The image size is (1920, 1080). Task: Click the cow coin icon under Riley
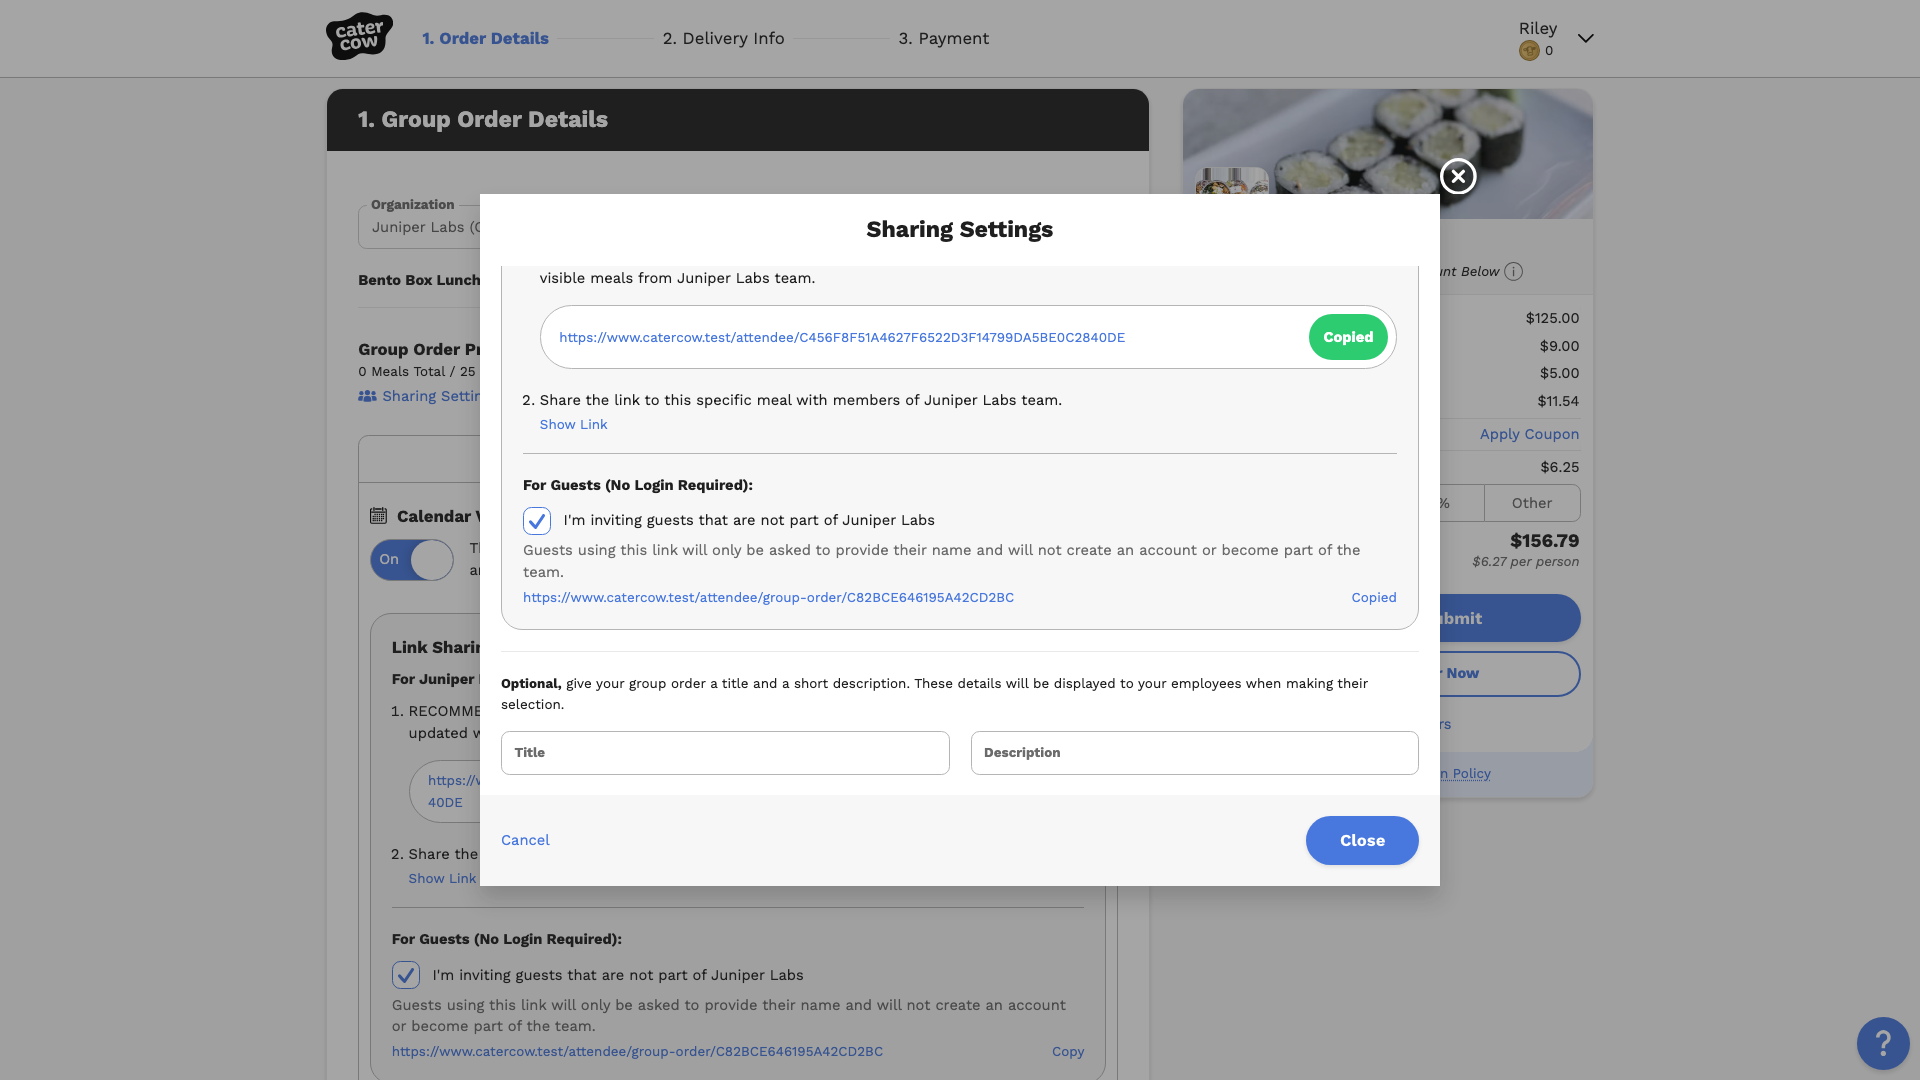tap(1529, 51)
